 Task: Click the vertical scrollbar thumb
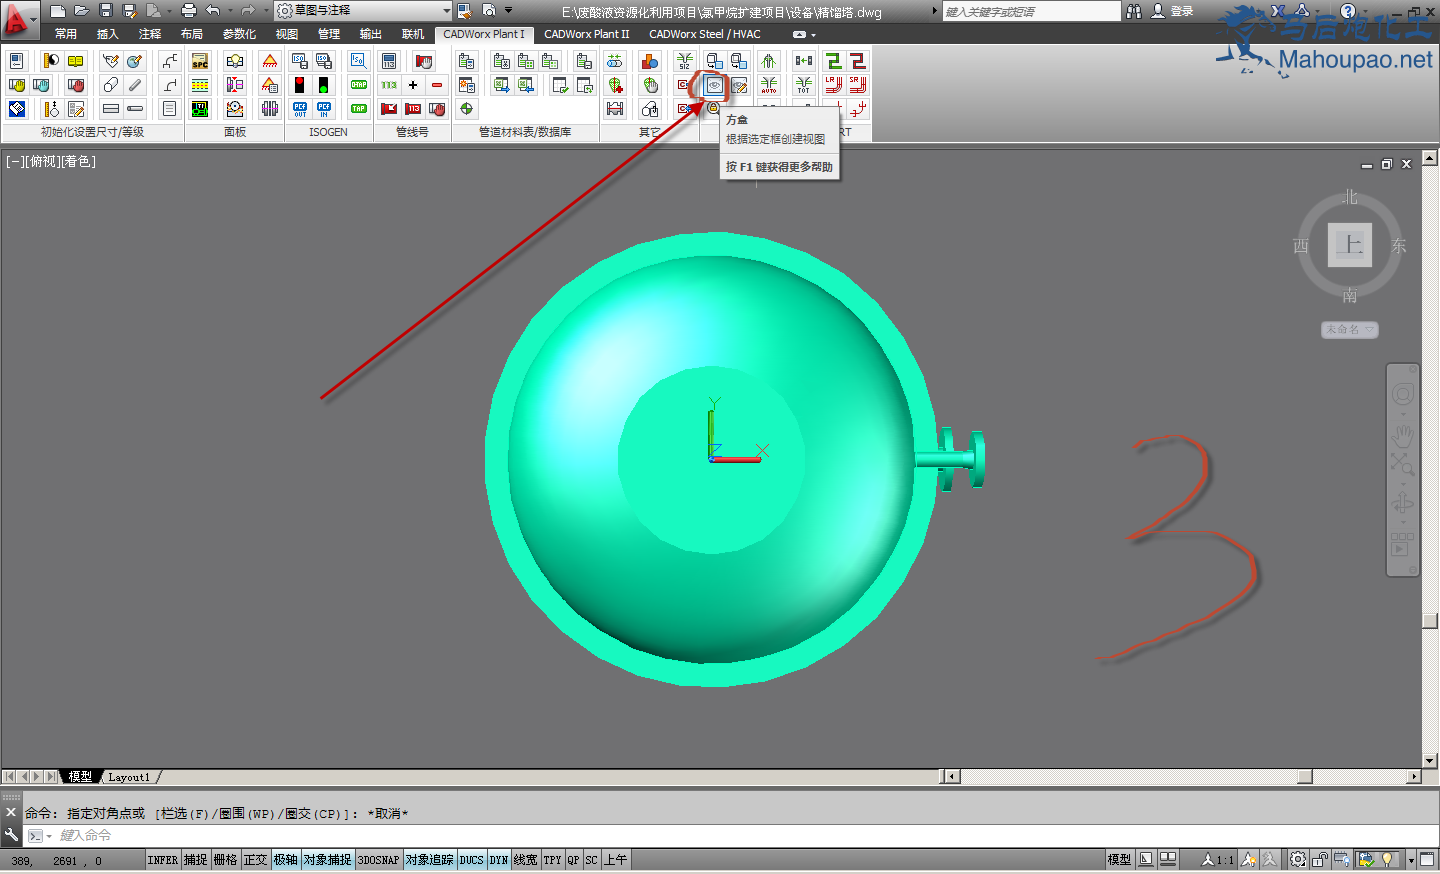[x=1430, y=621]
